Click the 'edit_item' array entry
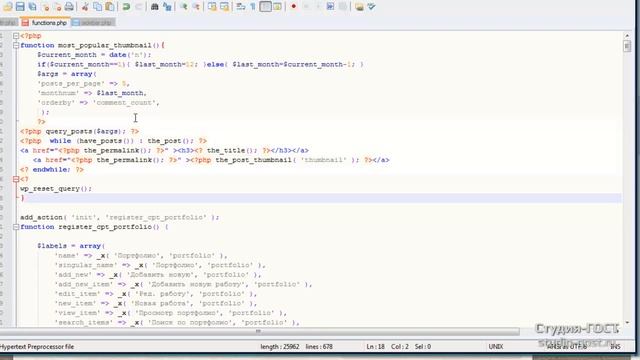The height and width of the screenshot is (360, 640). [156, 293]
